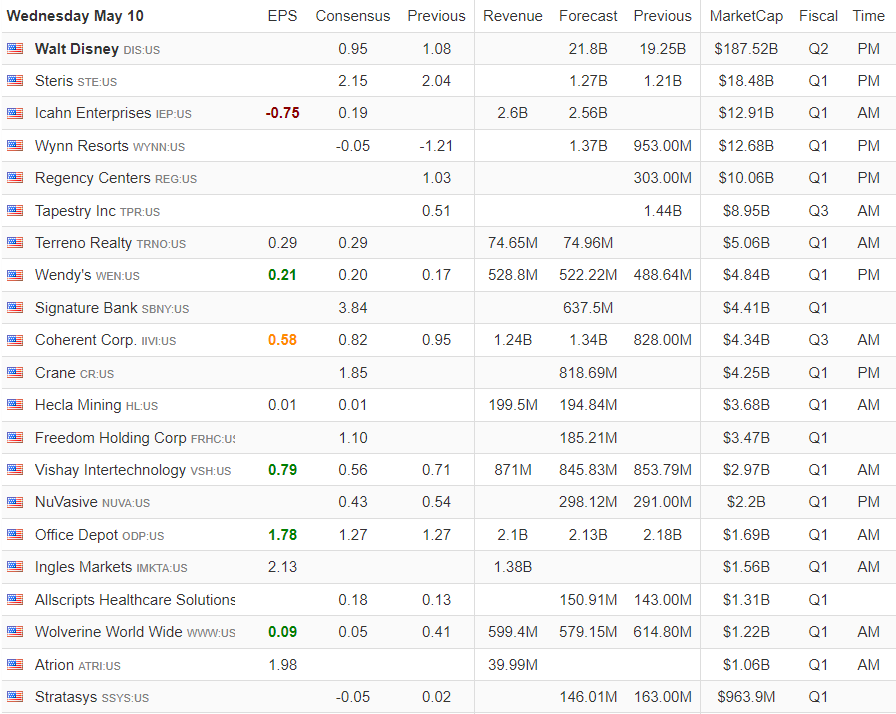
Task: Click the Consensus column header
Action: (x=353, y=16)
